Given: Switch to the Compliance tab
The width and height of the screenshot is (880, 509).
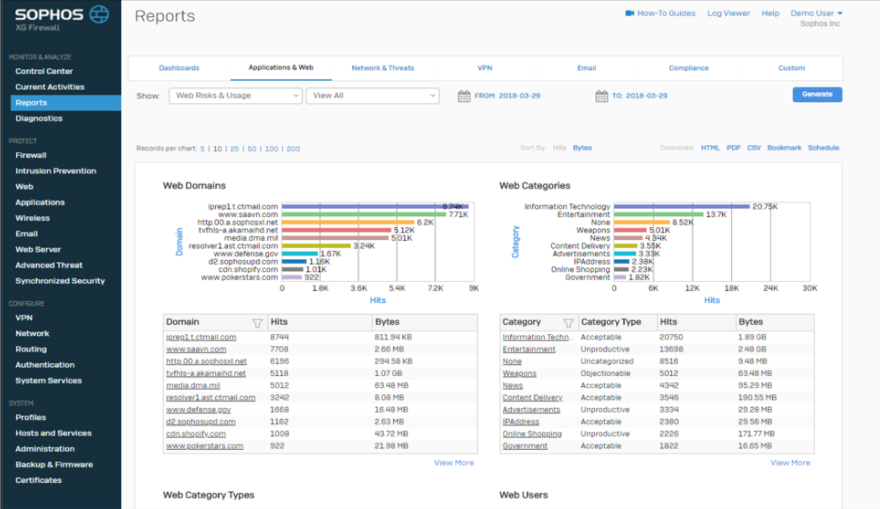Looking at the screenshot, I should (688, 68).
